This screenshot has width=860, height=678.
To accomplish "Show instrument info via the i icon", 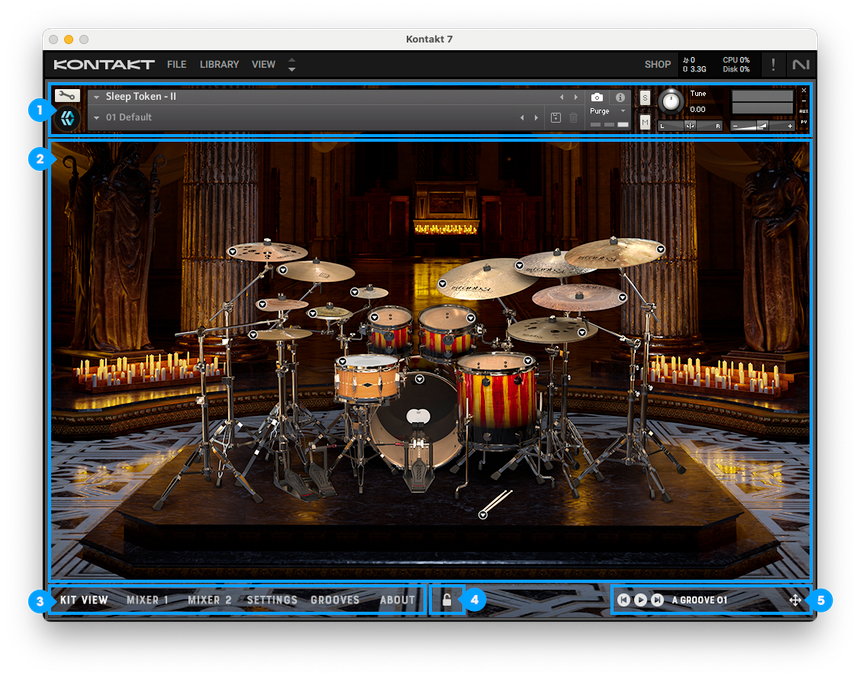I will [620, 97].
